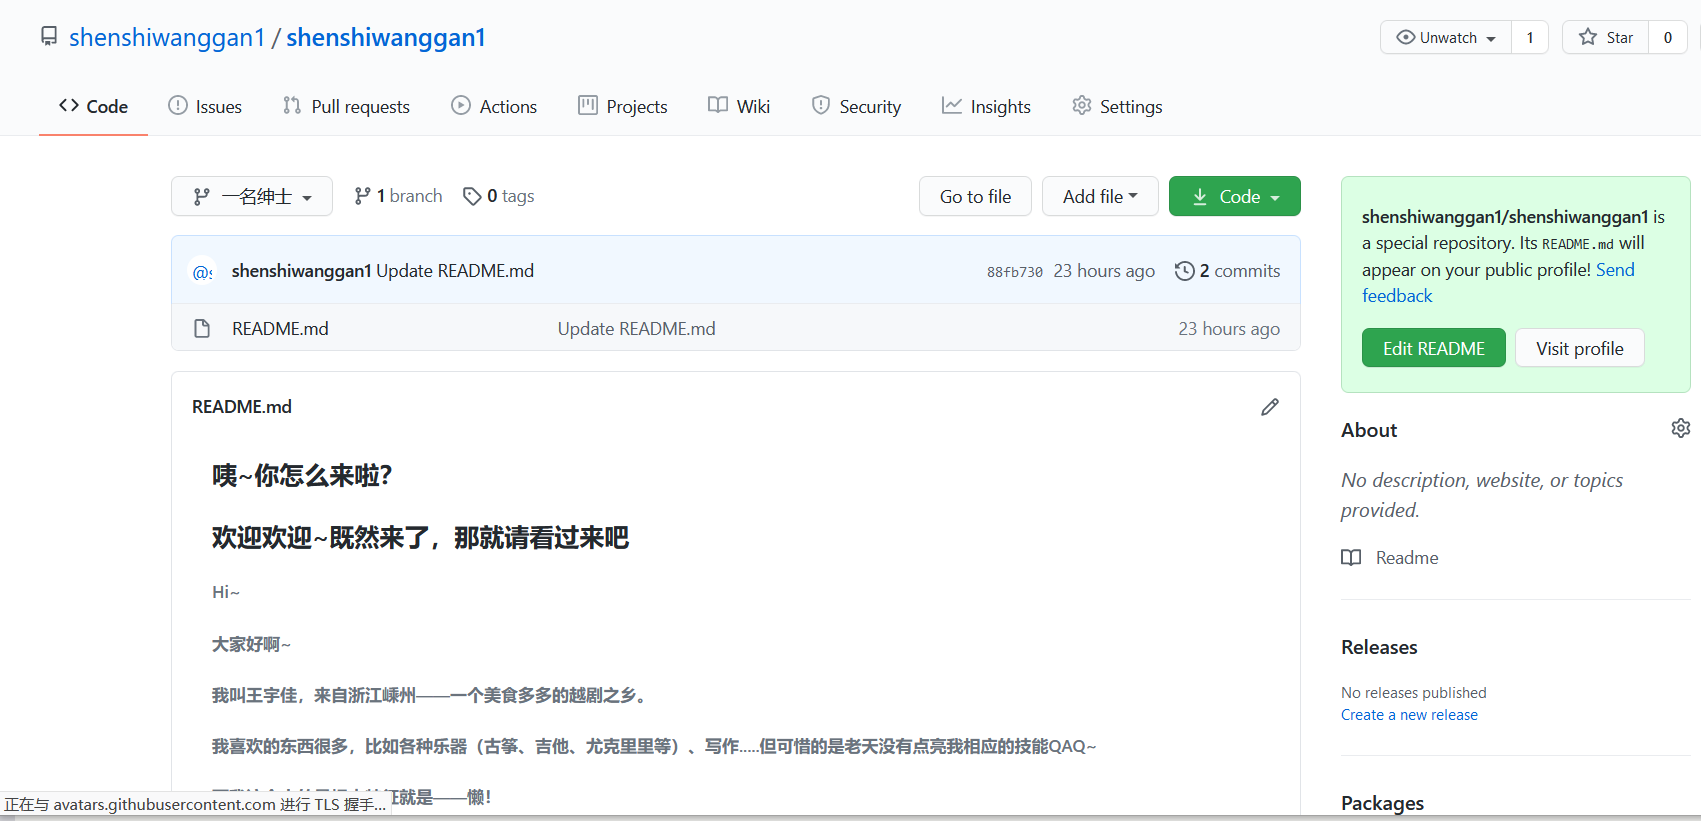Click the 23 hours ago text in README.md row
1701x821 pixels.
pyautogui.click(x=1229, y=329)
